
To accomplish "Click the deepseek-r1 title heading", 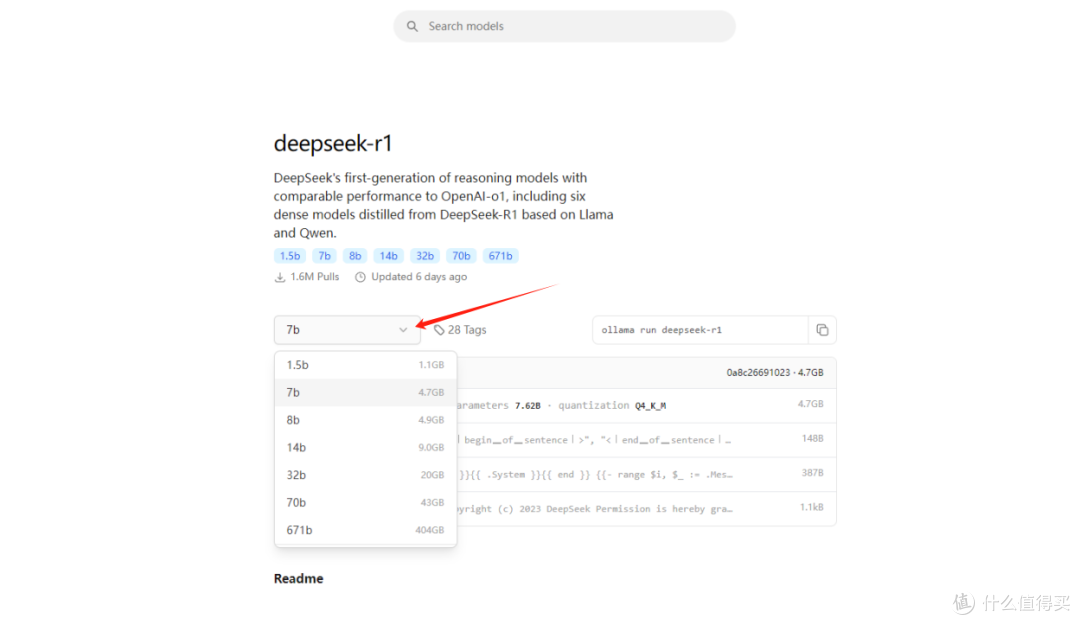I will tap(333, 143).
